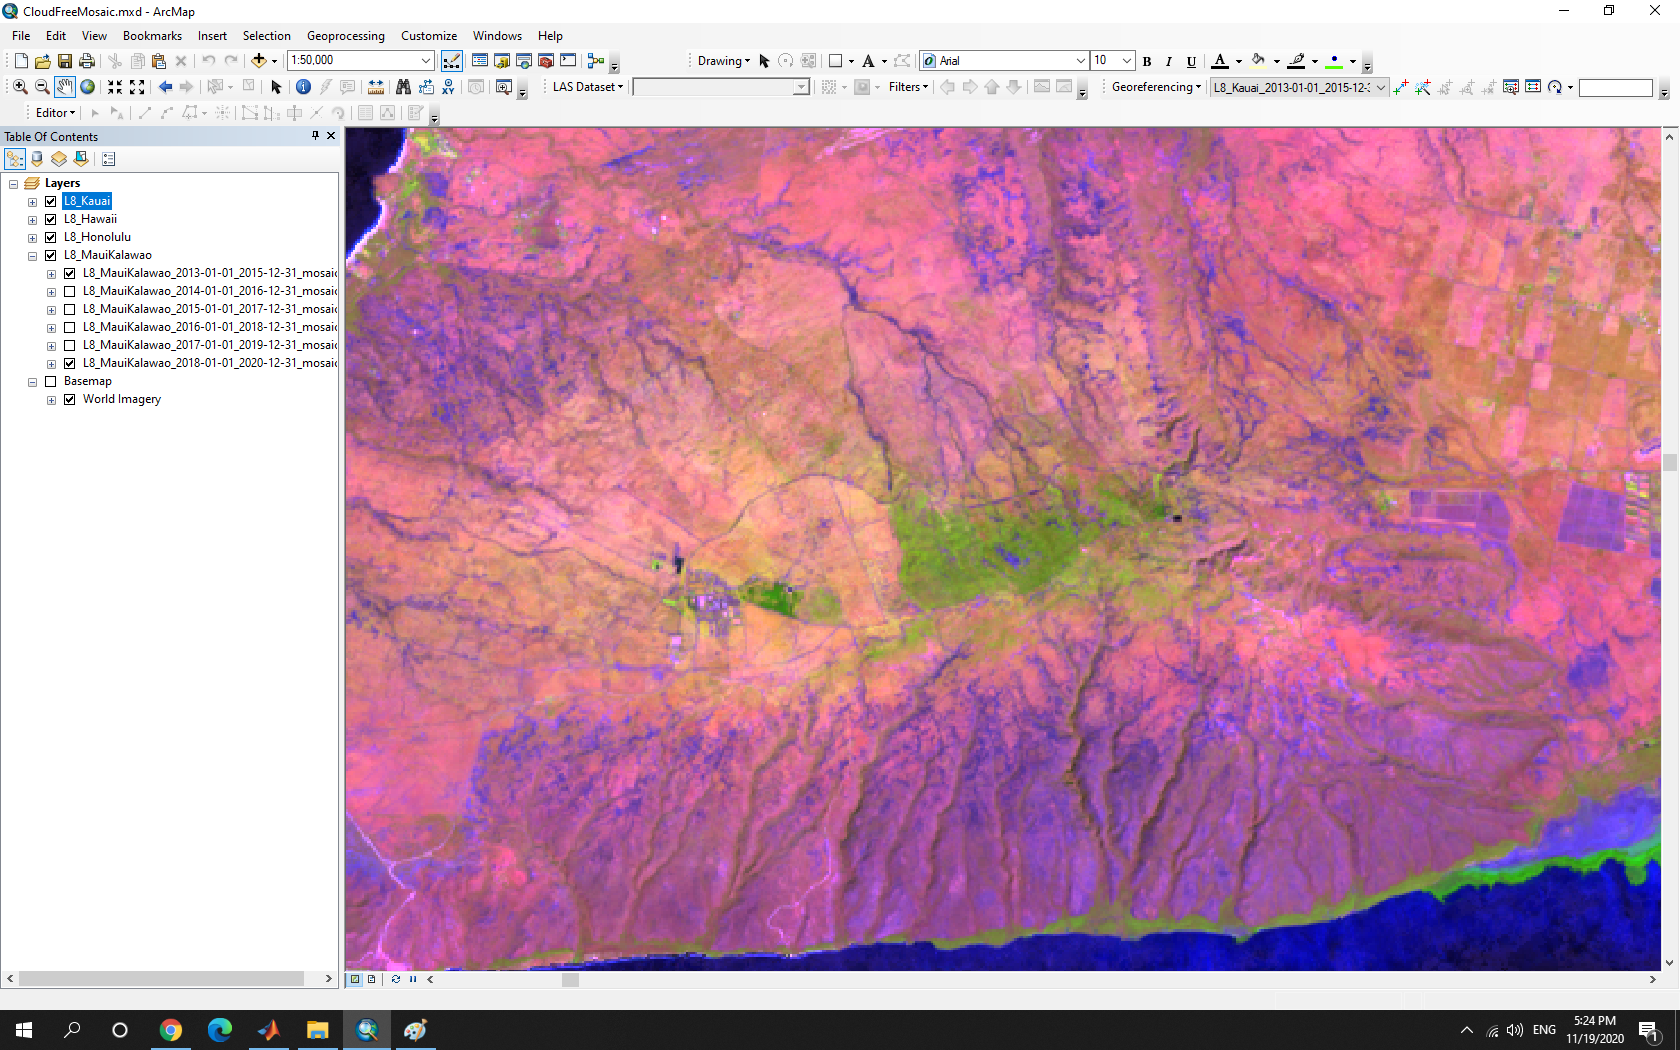Viewport: 1680px width, 1050px height.
Task: Click the Add Data button icon
Action: pyautogui.click(x=258, y=61)
